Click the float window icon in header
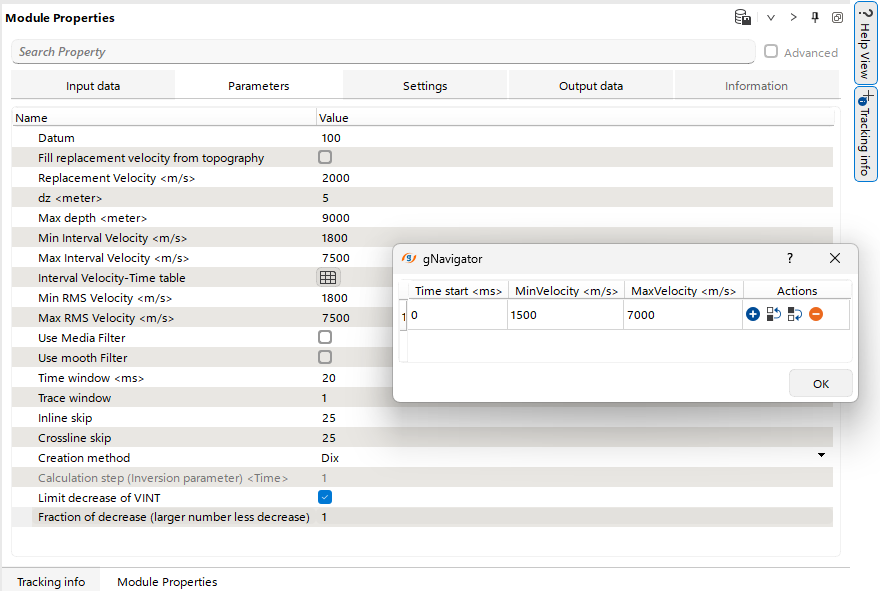This screenshot has height=591, width=880. pos(837,17)
